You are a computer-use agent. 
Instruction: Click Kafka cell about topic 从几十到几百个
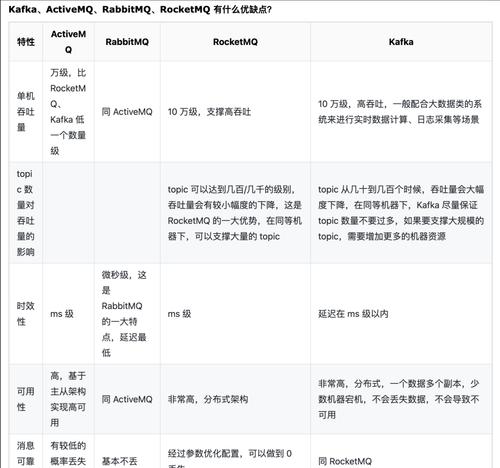401,213
